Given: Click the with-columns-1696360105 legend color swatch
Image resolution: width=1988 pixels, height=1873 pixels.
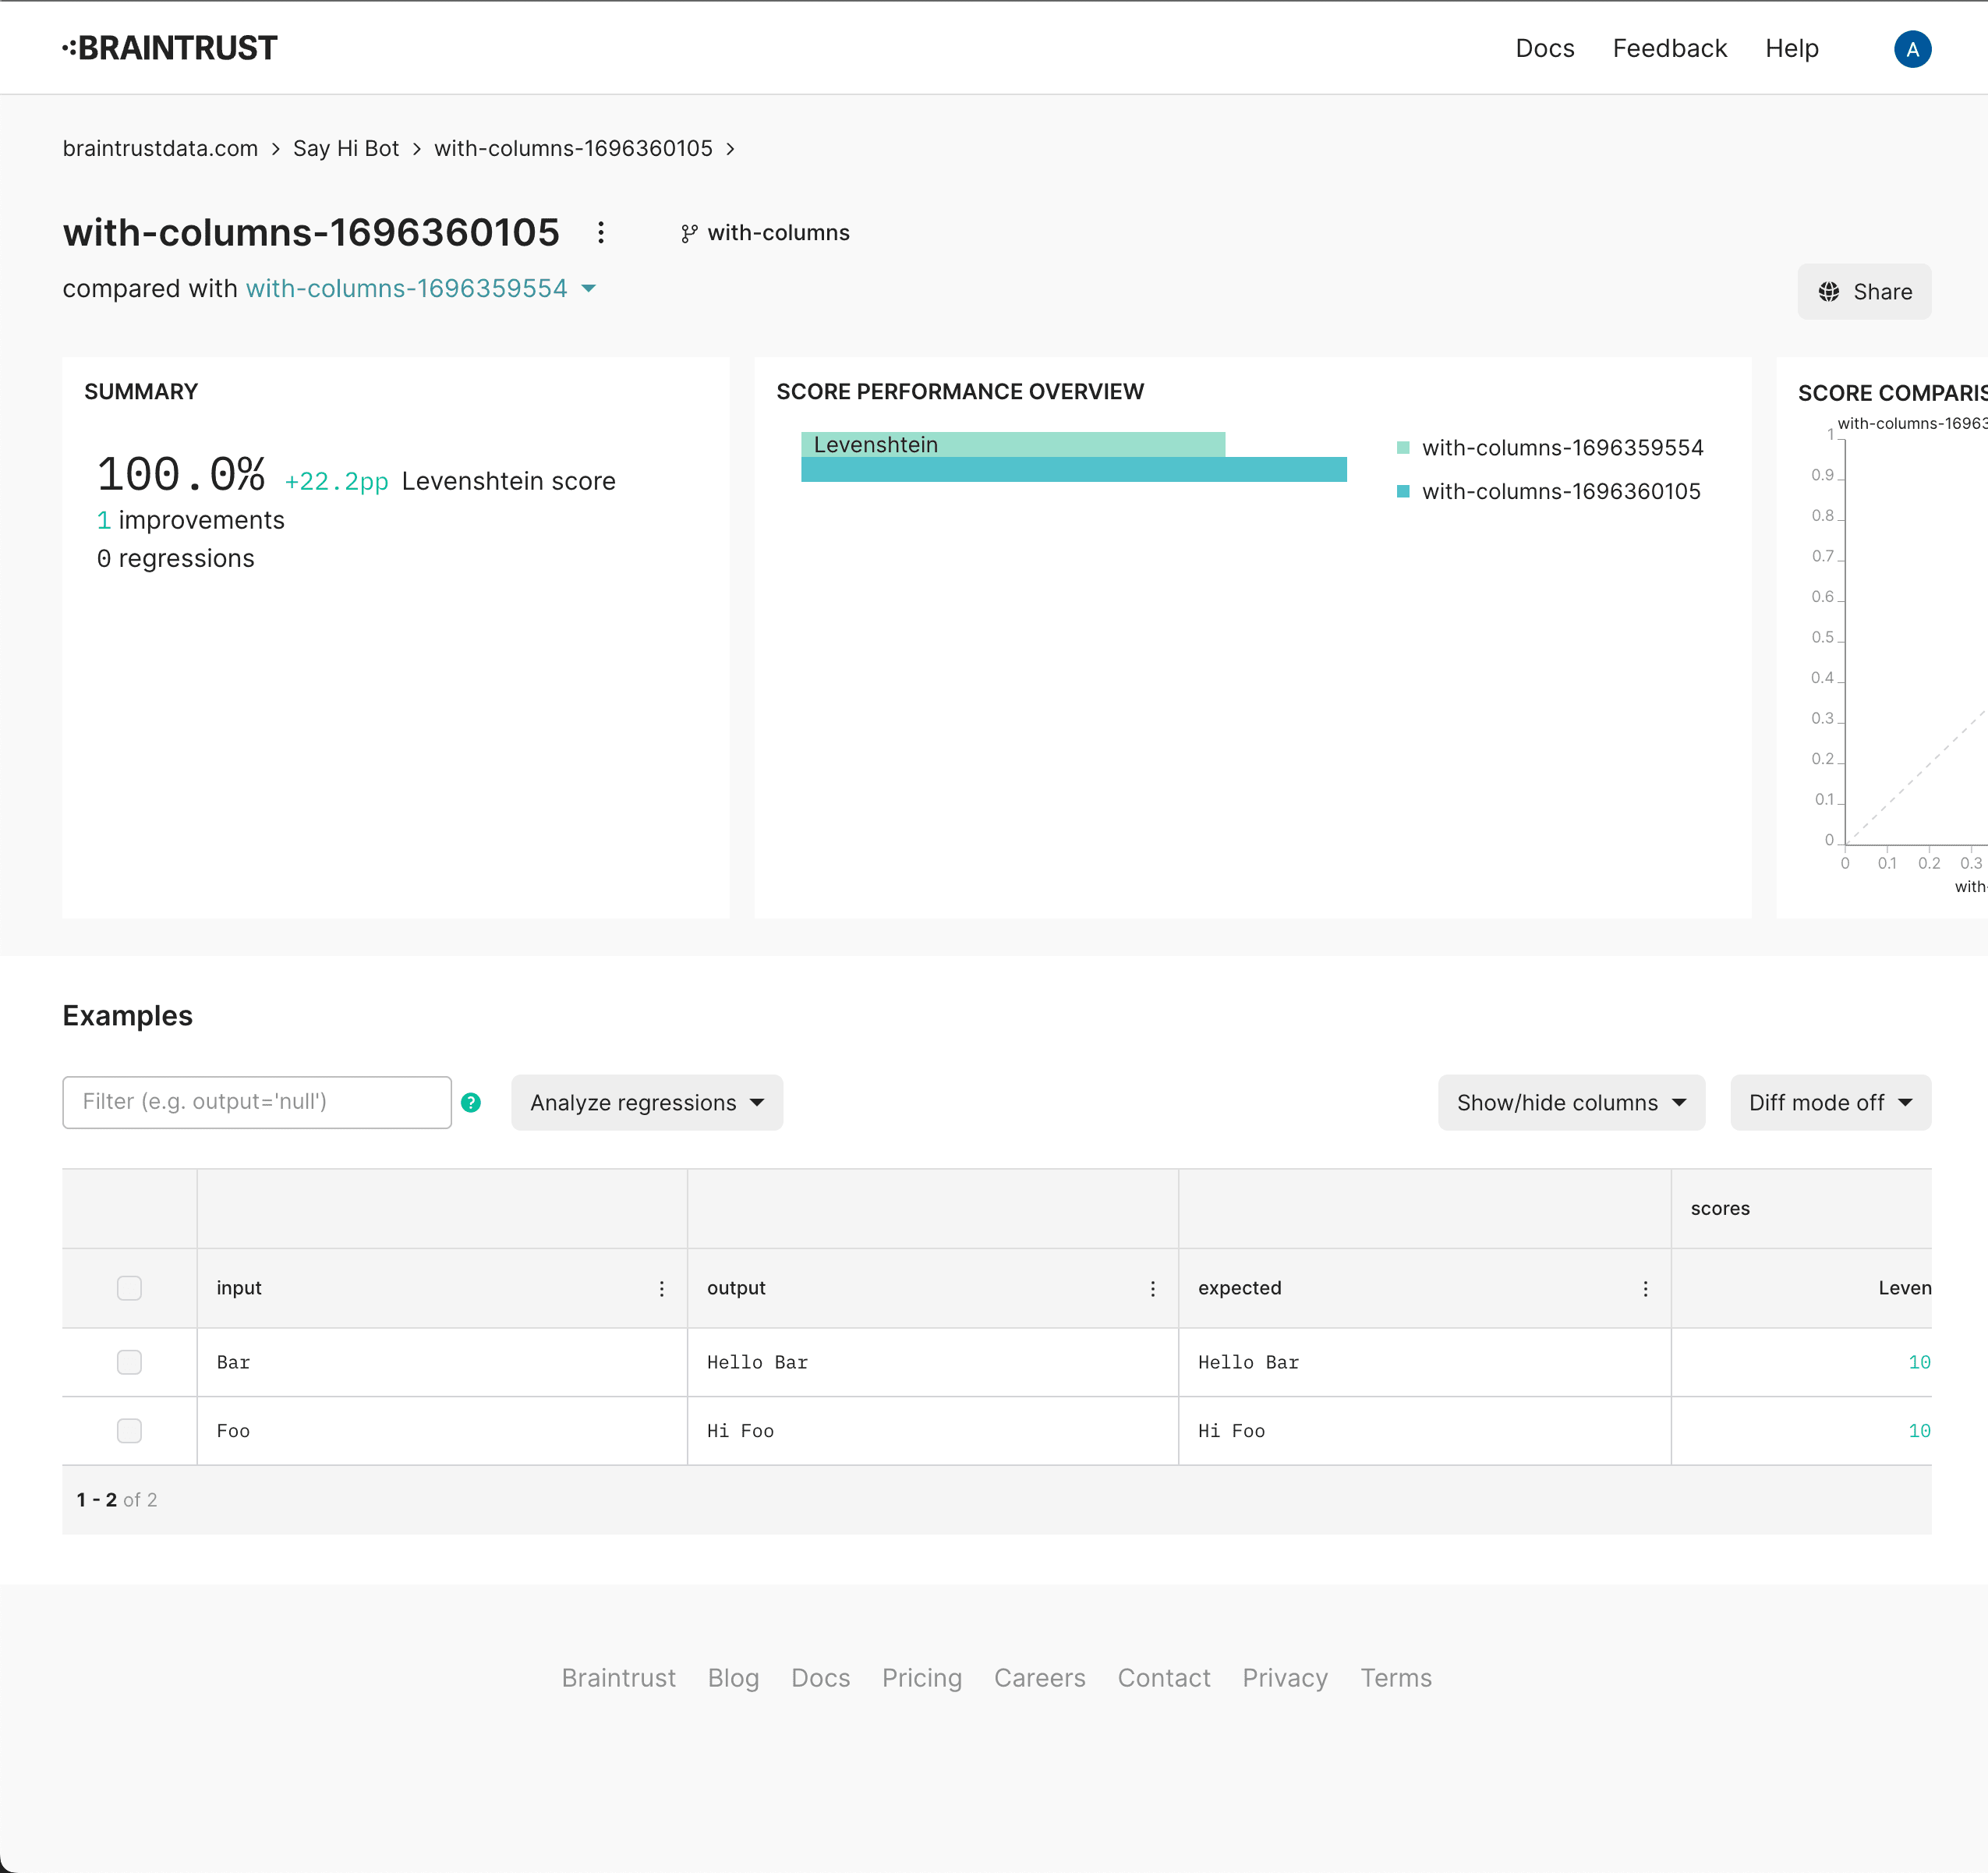Looking at the screenshot, I should click(x=1402, y=491).
